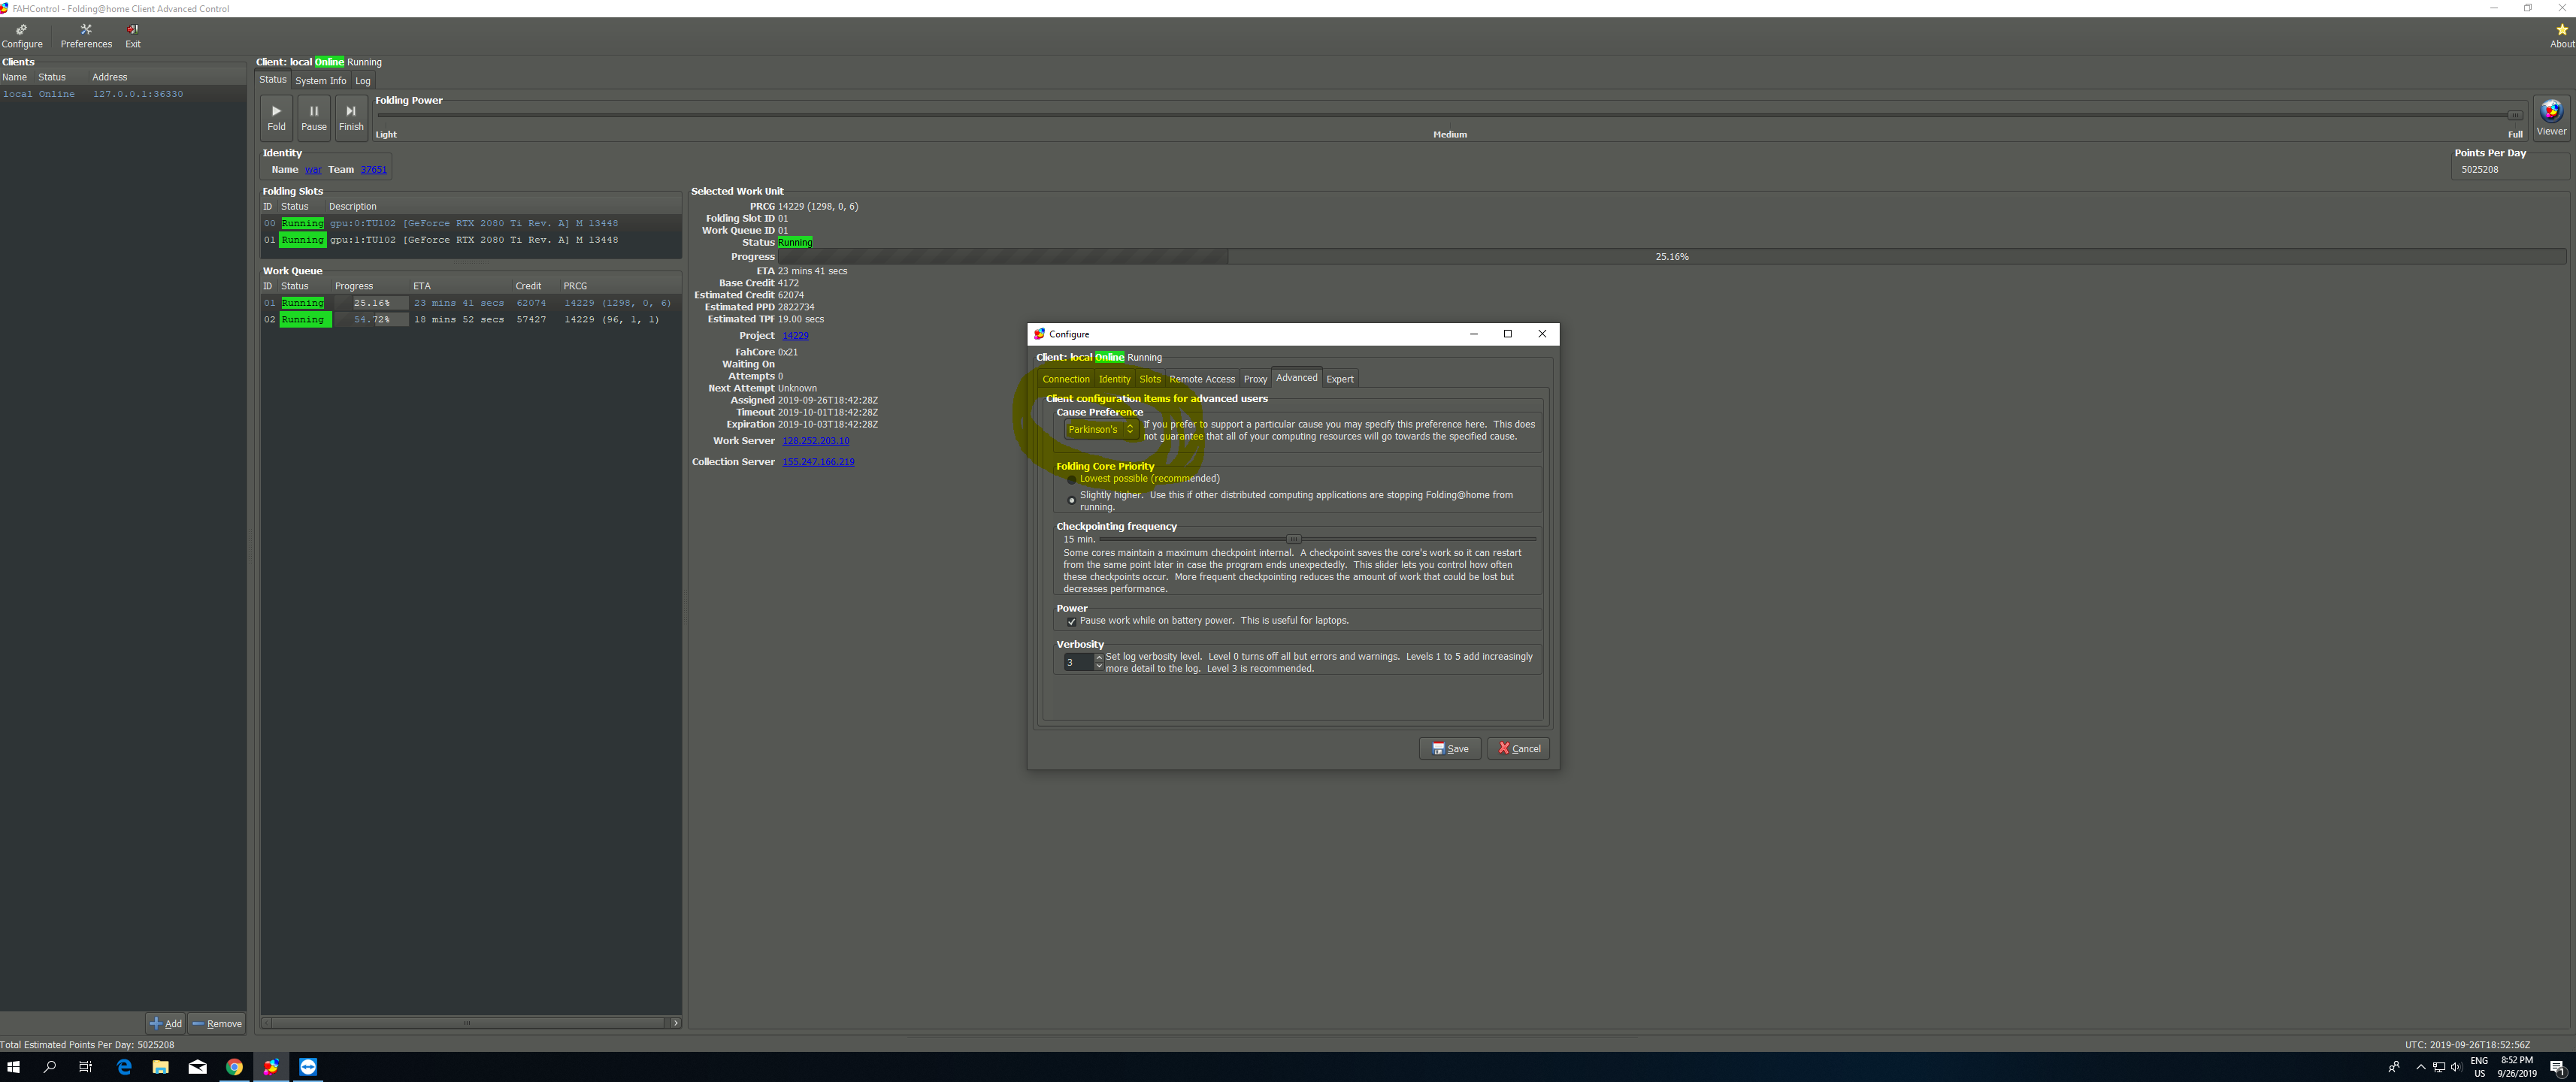Viewport: 2576px width, 1082px height.
Task: Click the taskbar clock 8:52 PM
Action: click(2516, 1067)
